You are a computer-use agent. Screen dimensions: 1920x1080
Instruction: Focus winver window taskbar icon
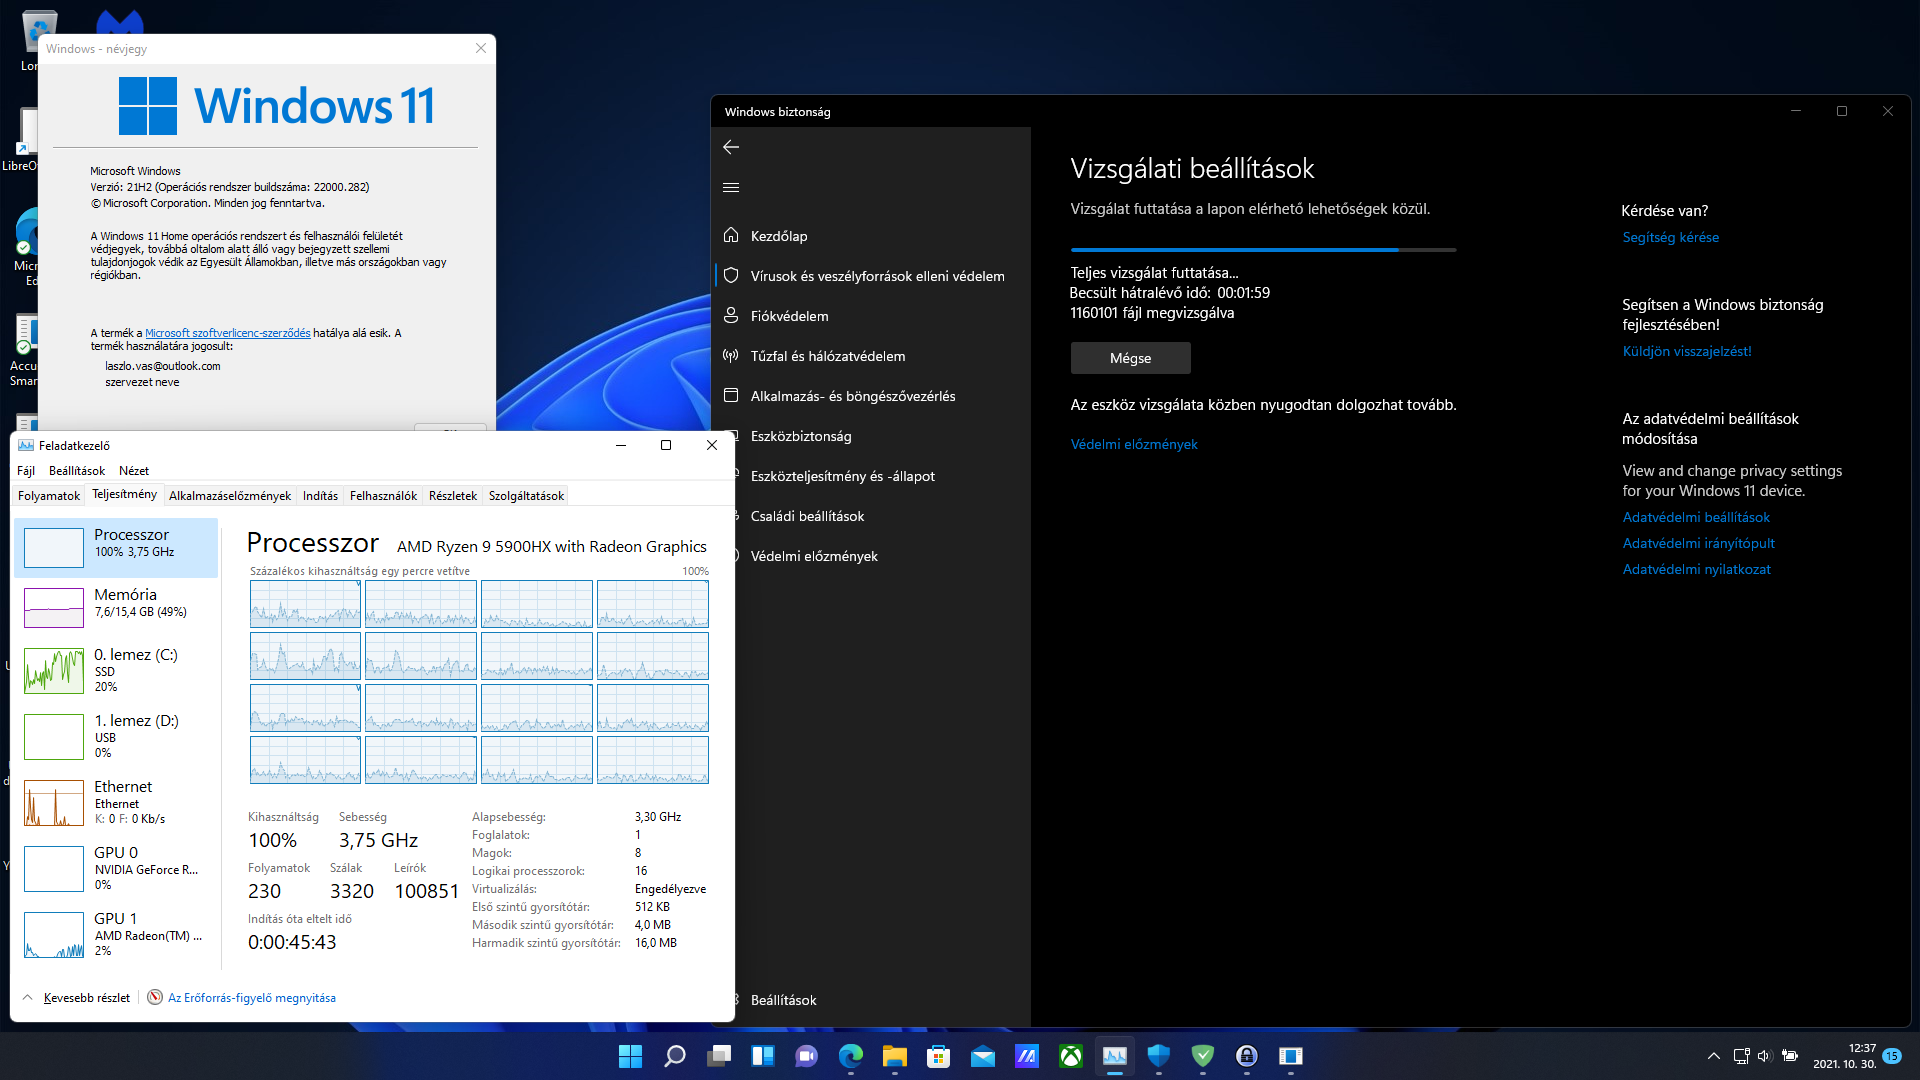click(x=1291, y=1056)
